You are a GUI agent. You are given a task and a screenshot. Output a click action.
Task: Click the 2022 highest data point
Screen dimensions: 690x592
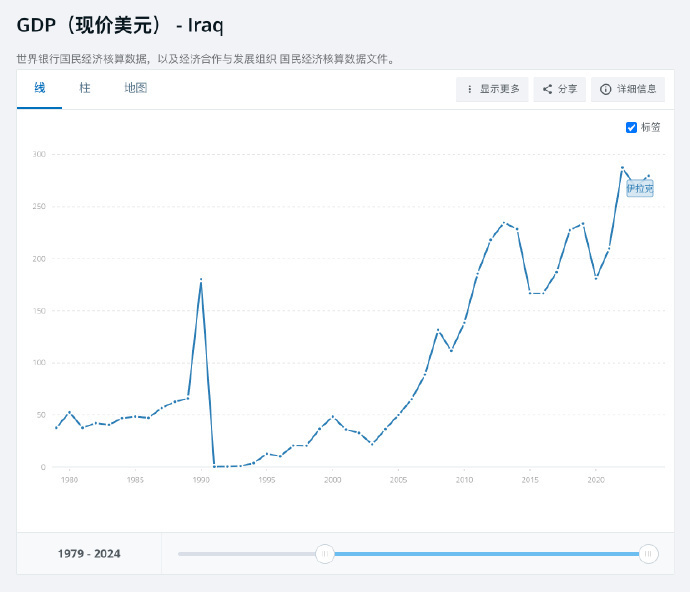(622, 167)
